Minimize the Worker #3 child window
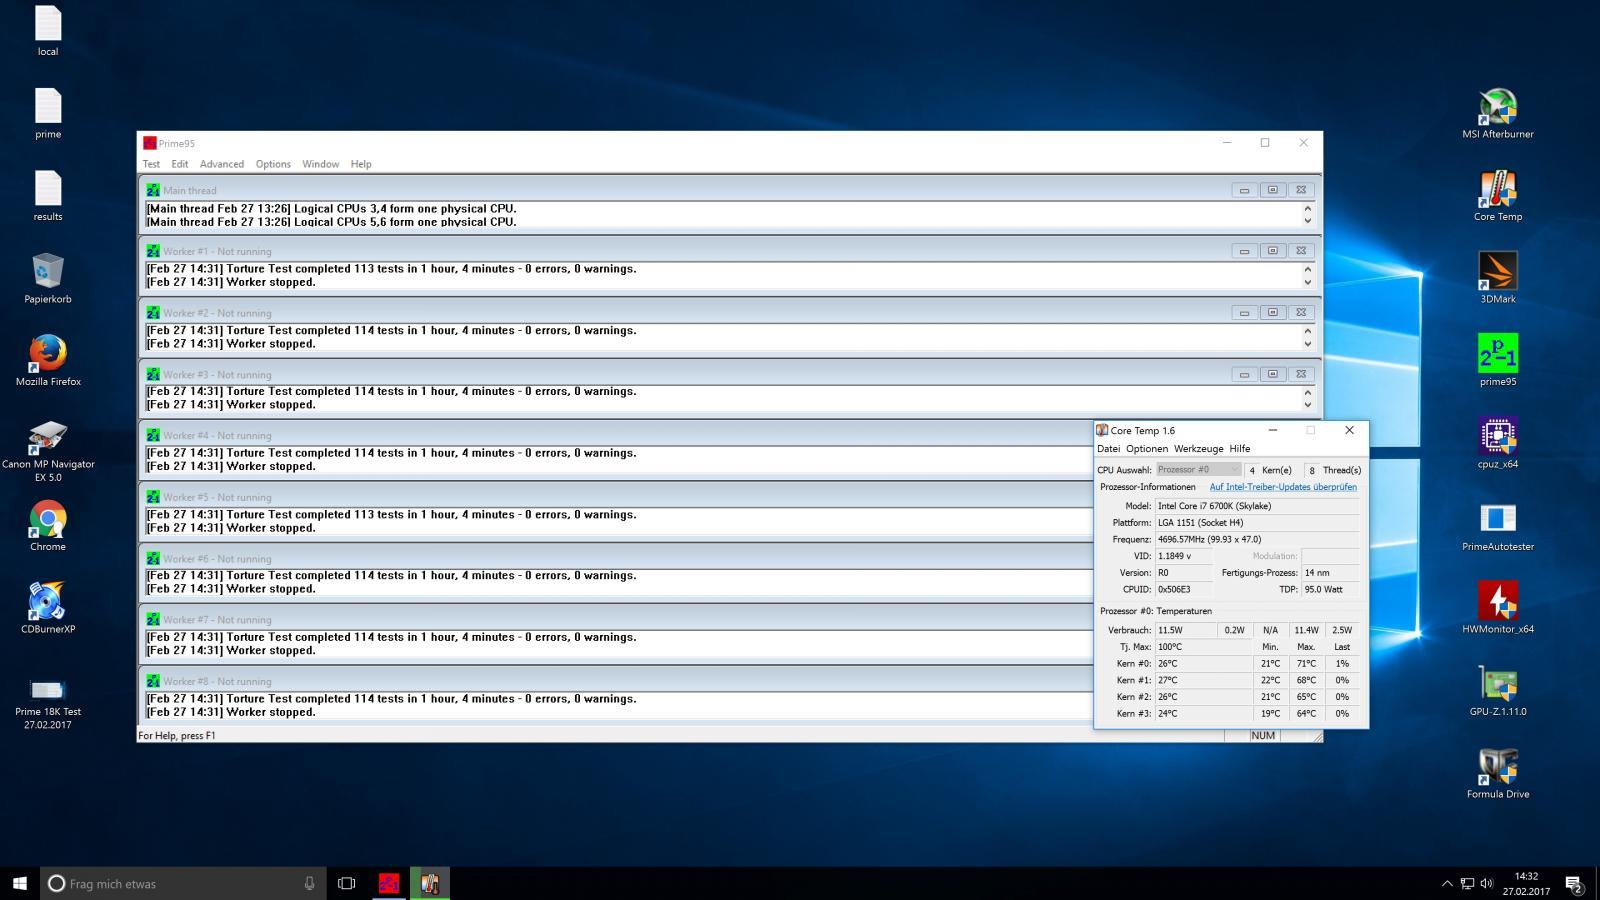Viewport: 1600px width, 900px height. (x=1244, y=374)
